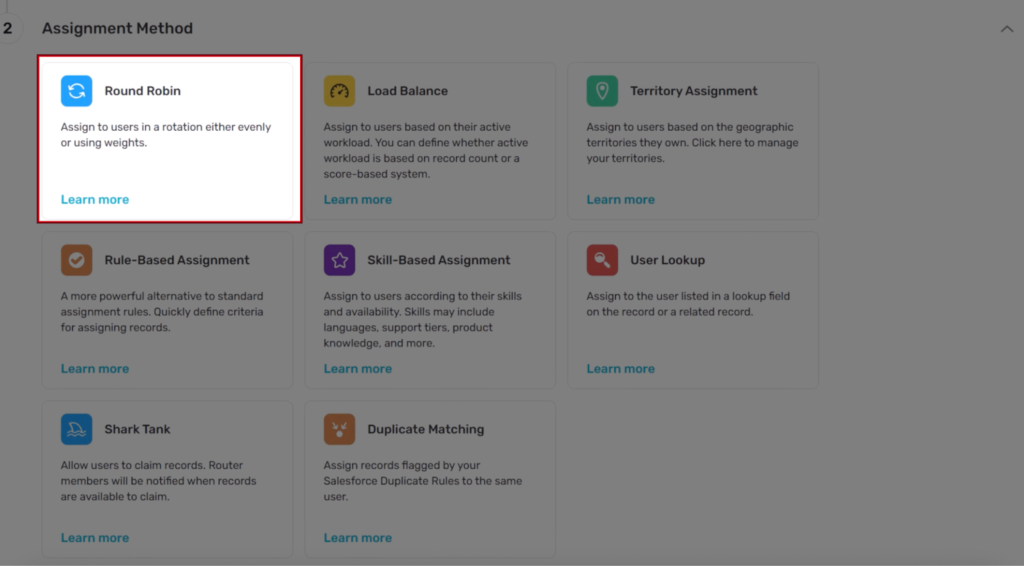The height and width of the screenshot is (566, 1024).
Task: Follow Learn more for Rule-Based Assignment
Action: (95, 369)
